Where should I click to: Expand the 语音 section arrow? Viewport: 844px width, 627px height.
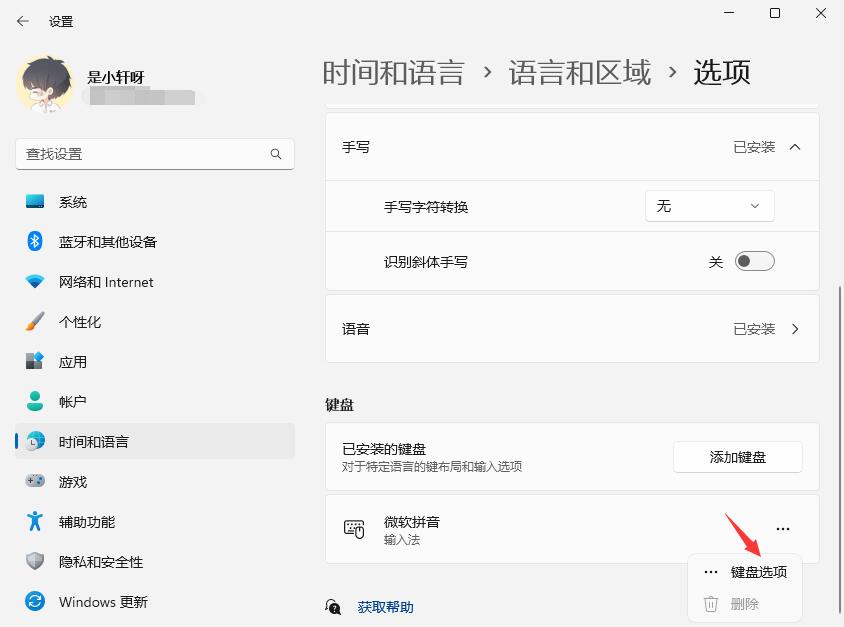click(x=795, y=329)
